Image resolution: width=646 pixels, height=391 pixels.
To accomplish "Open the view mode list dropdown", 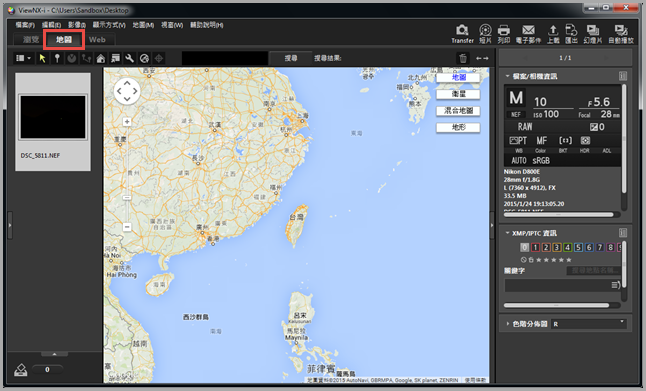I will [23, 59].
